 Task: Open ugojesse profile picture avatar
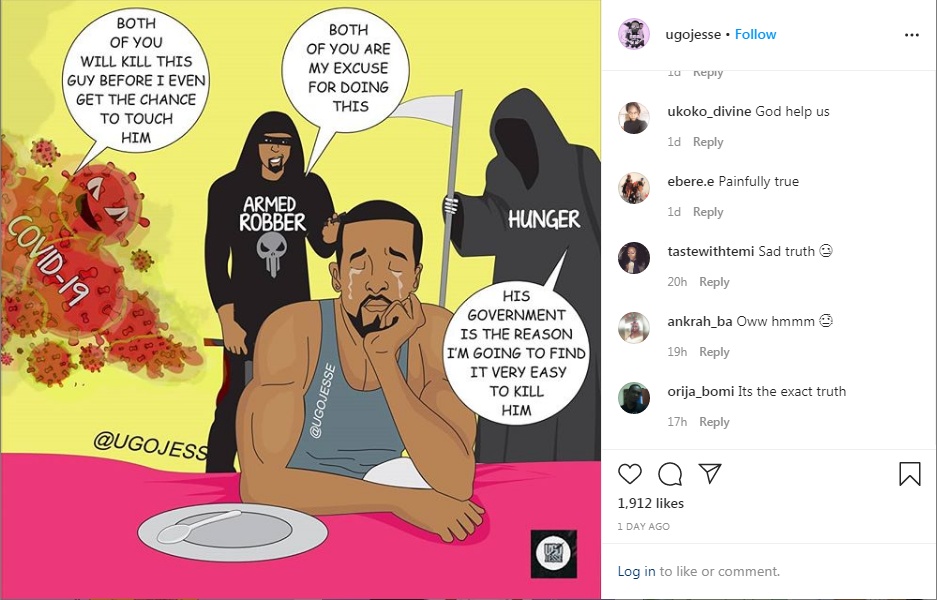(x=633, y=34)
